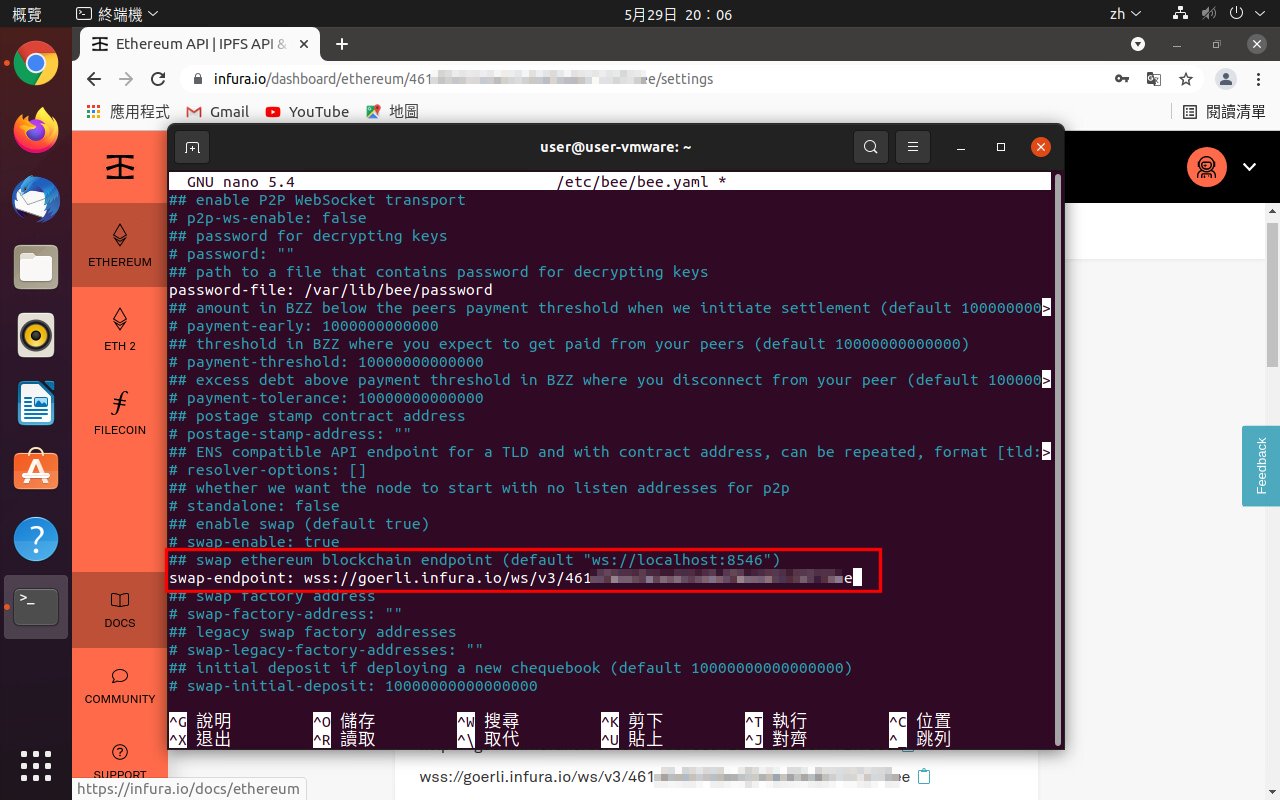Open Docs link in sidebar
The height and width of the screenshot is (800, 1280).
pyautogui.click(x=120, y=609)
